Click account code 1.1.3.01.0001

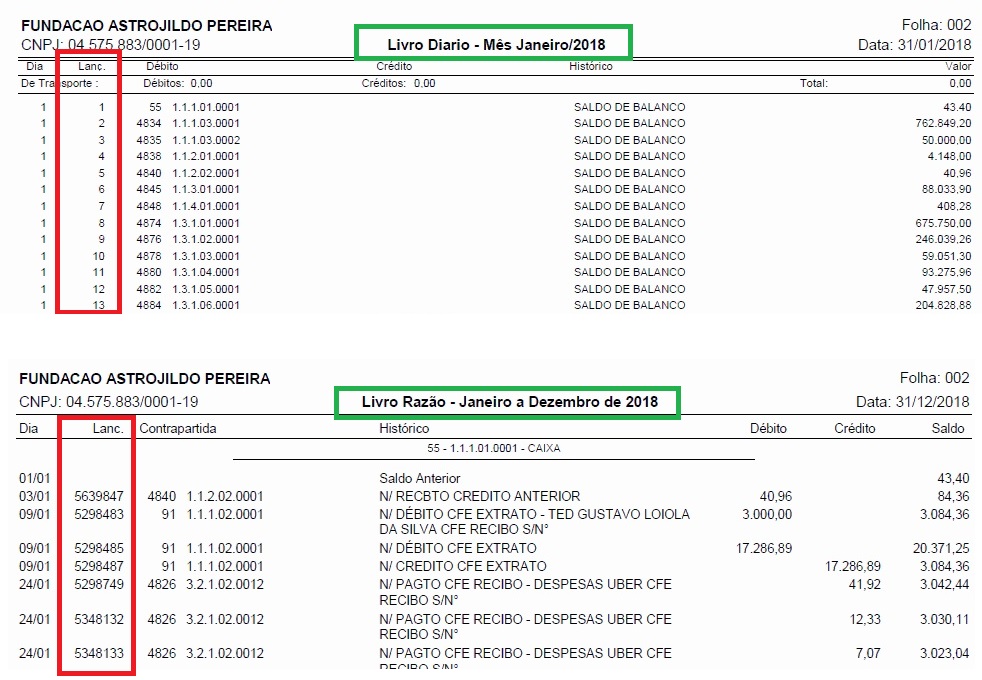(206, 189)
